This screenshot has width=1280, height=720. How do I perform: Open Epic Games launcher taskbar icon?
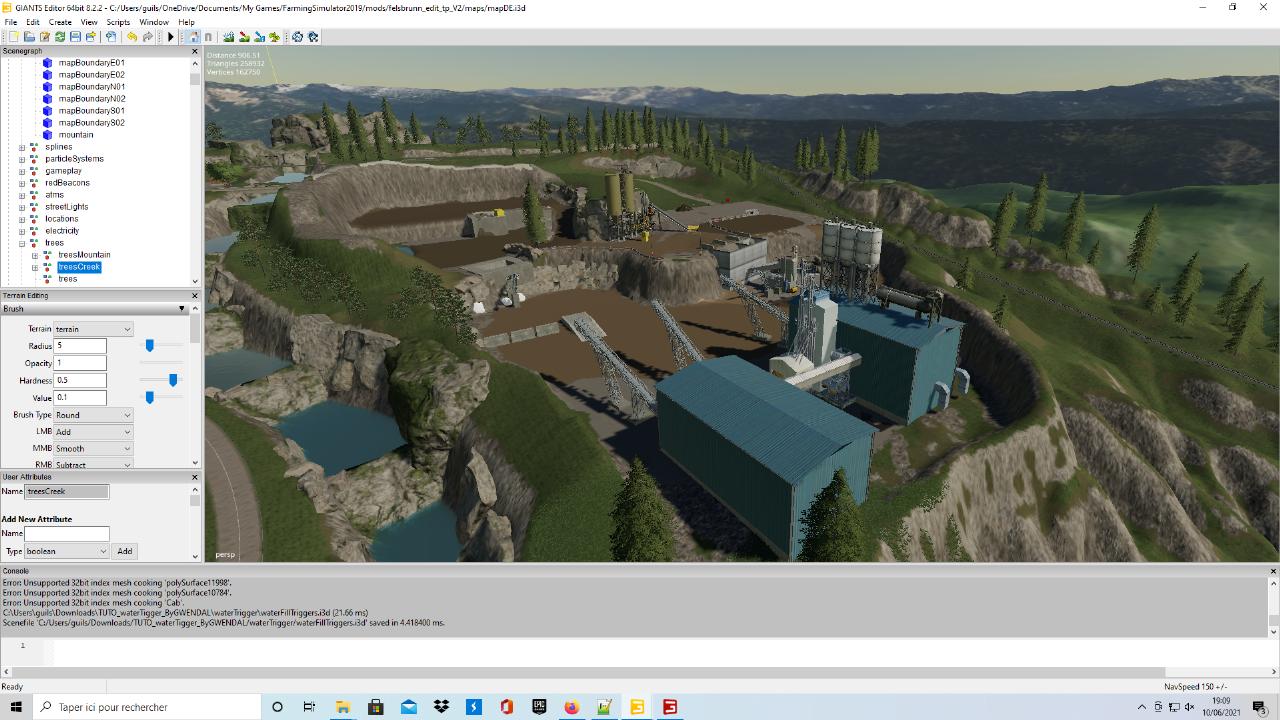pyautogui.click(x=539, y=707)
